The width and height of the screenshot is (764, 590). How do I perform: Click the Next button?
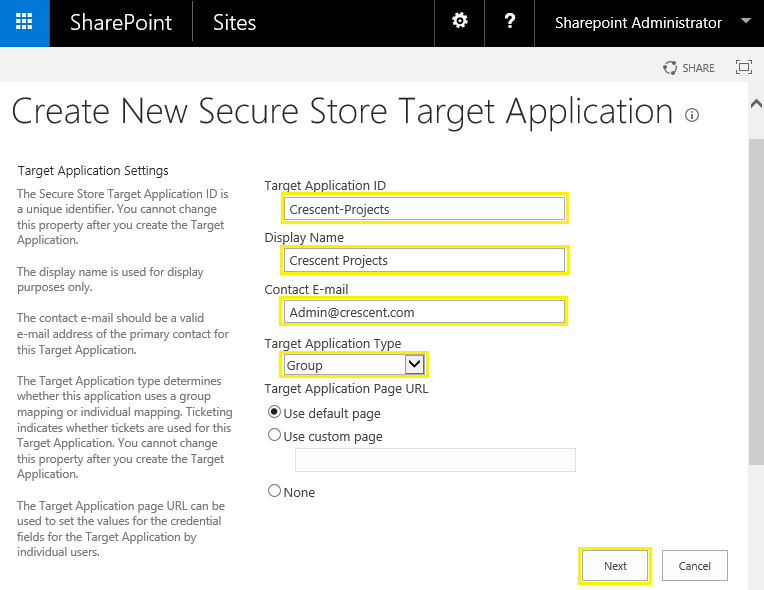615,566
